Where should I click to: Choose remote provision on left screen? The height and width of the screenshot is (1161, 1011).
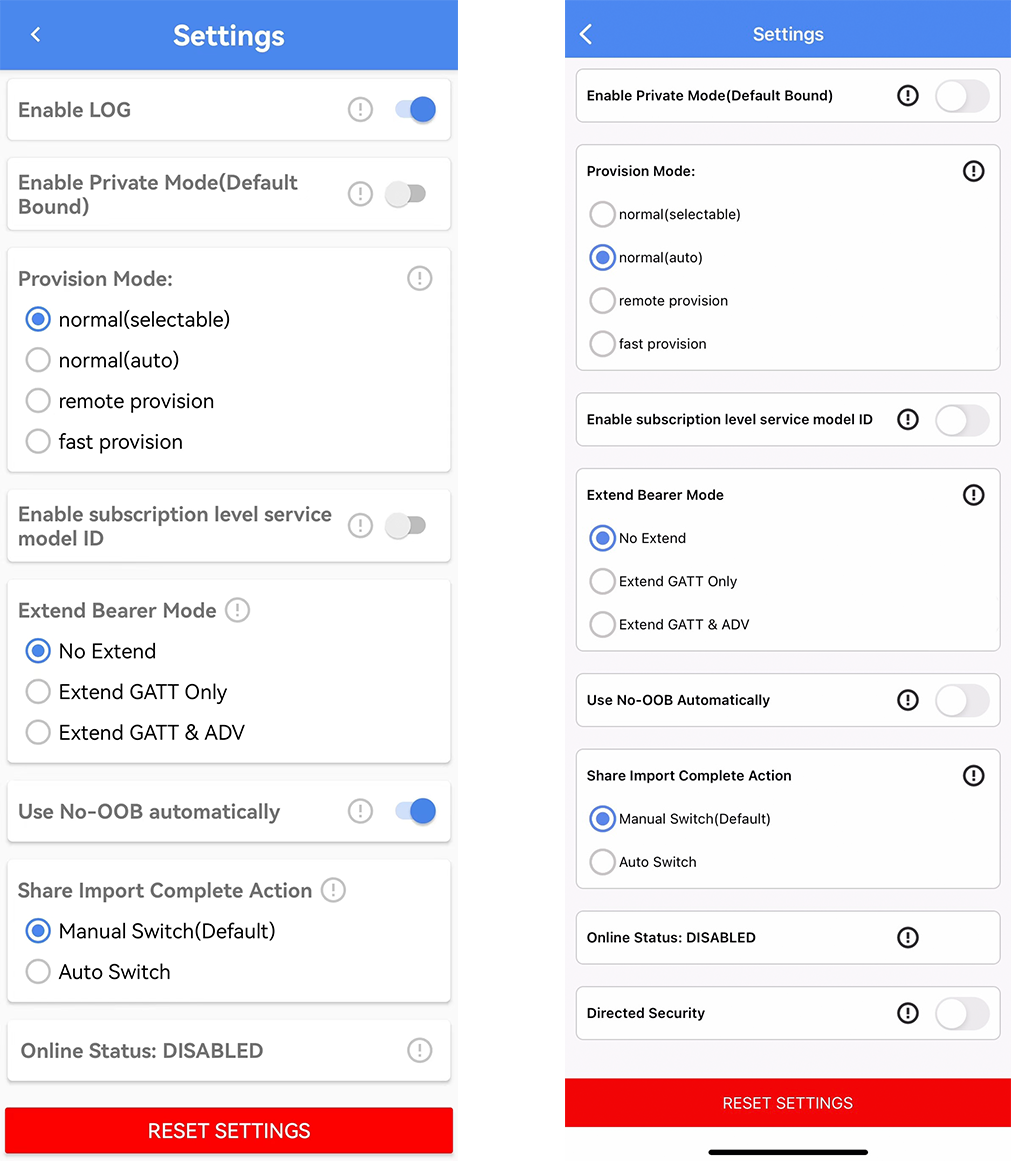(38, 401)
